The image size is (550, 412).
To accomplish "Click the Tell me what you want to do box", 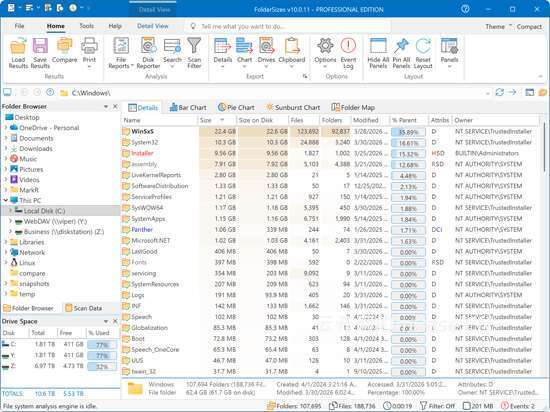I will pos(288,27).
